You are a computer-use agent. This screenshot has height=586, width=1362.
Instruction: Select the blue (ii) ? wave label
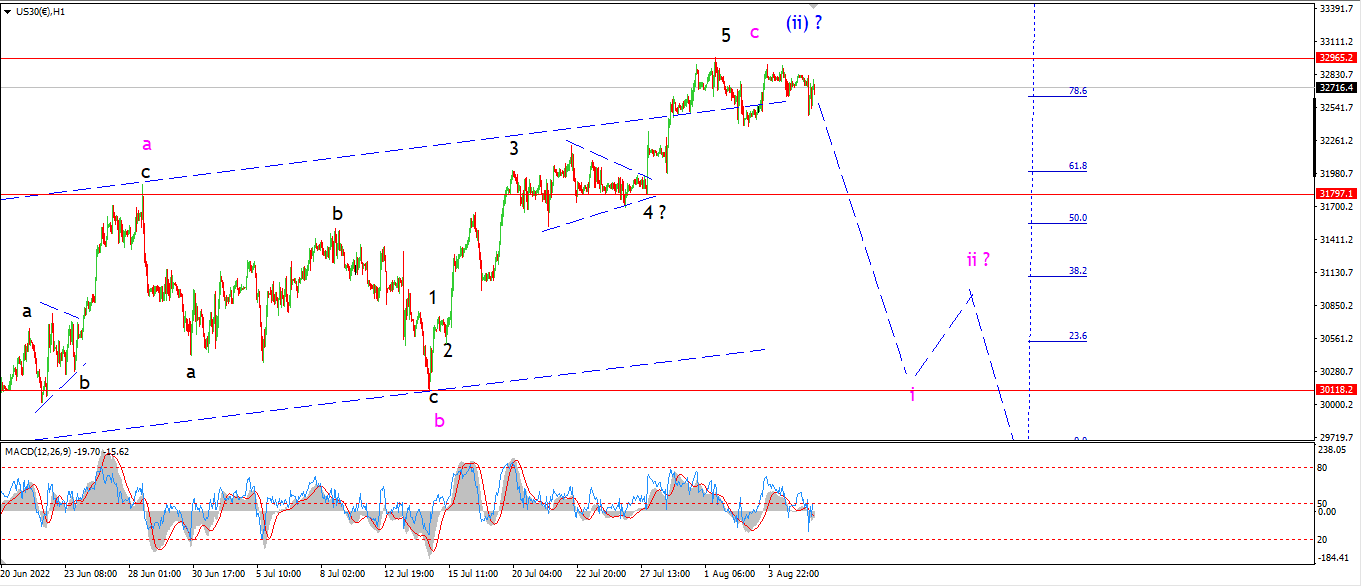tap(804, 22)
